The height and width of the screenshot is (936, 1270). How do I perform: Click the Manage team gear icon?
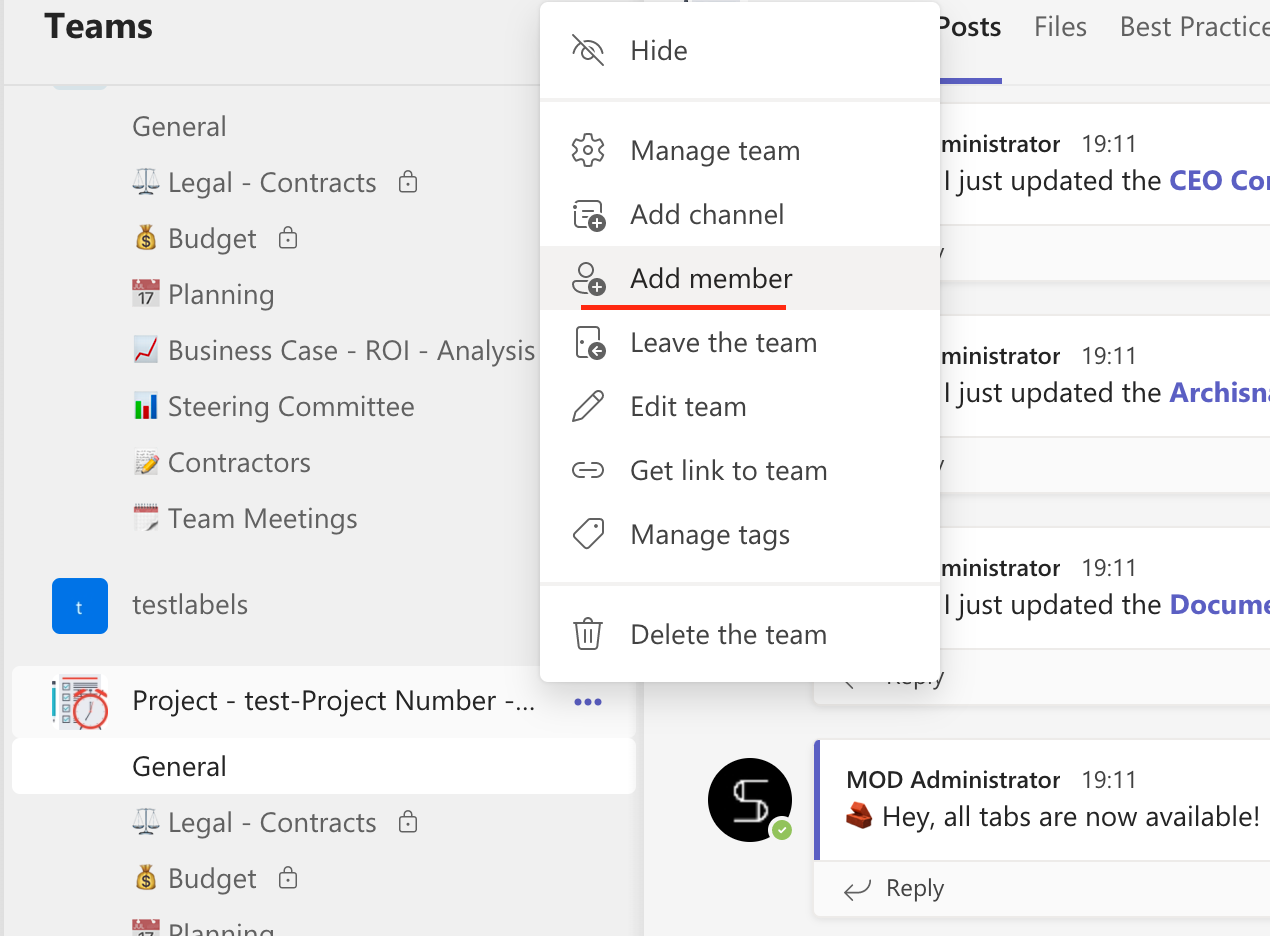click(x=588, y=151)
